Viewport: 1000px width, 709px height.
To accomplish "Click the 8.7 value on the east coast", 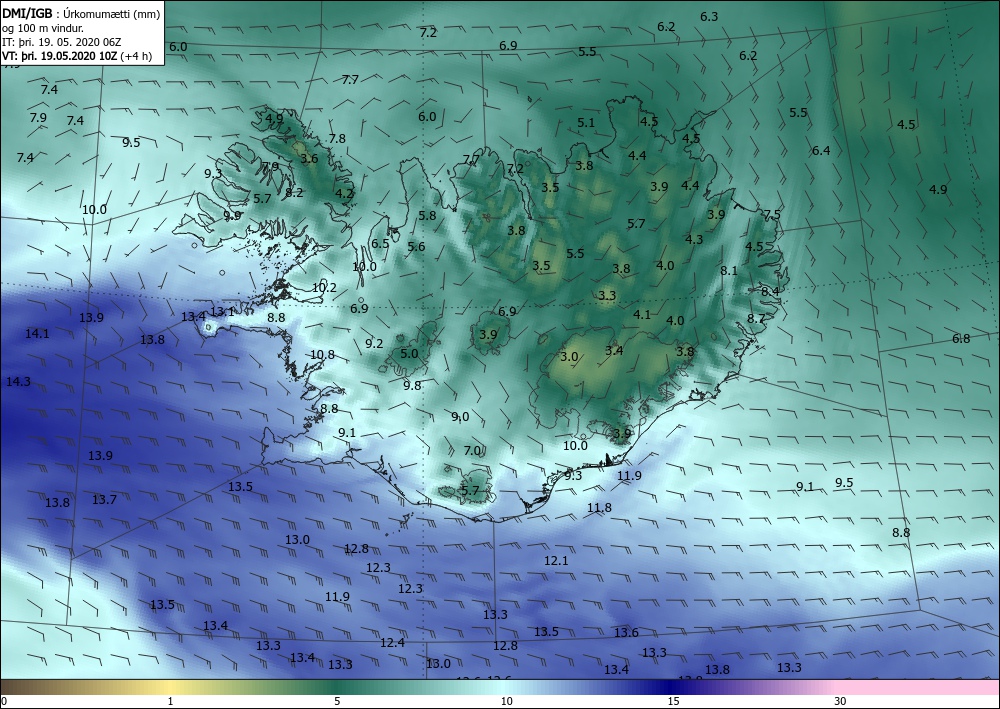I will click(756, 318).
